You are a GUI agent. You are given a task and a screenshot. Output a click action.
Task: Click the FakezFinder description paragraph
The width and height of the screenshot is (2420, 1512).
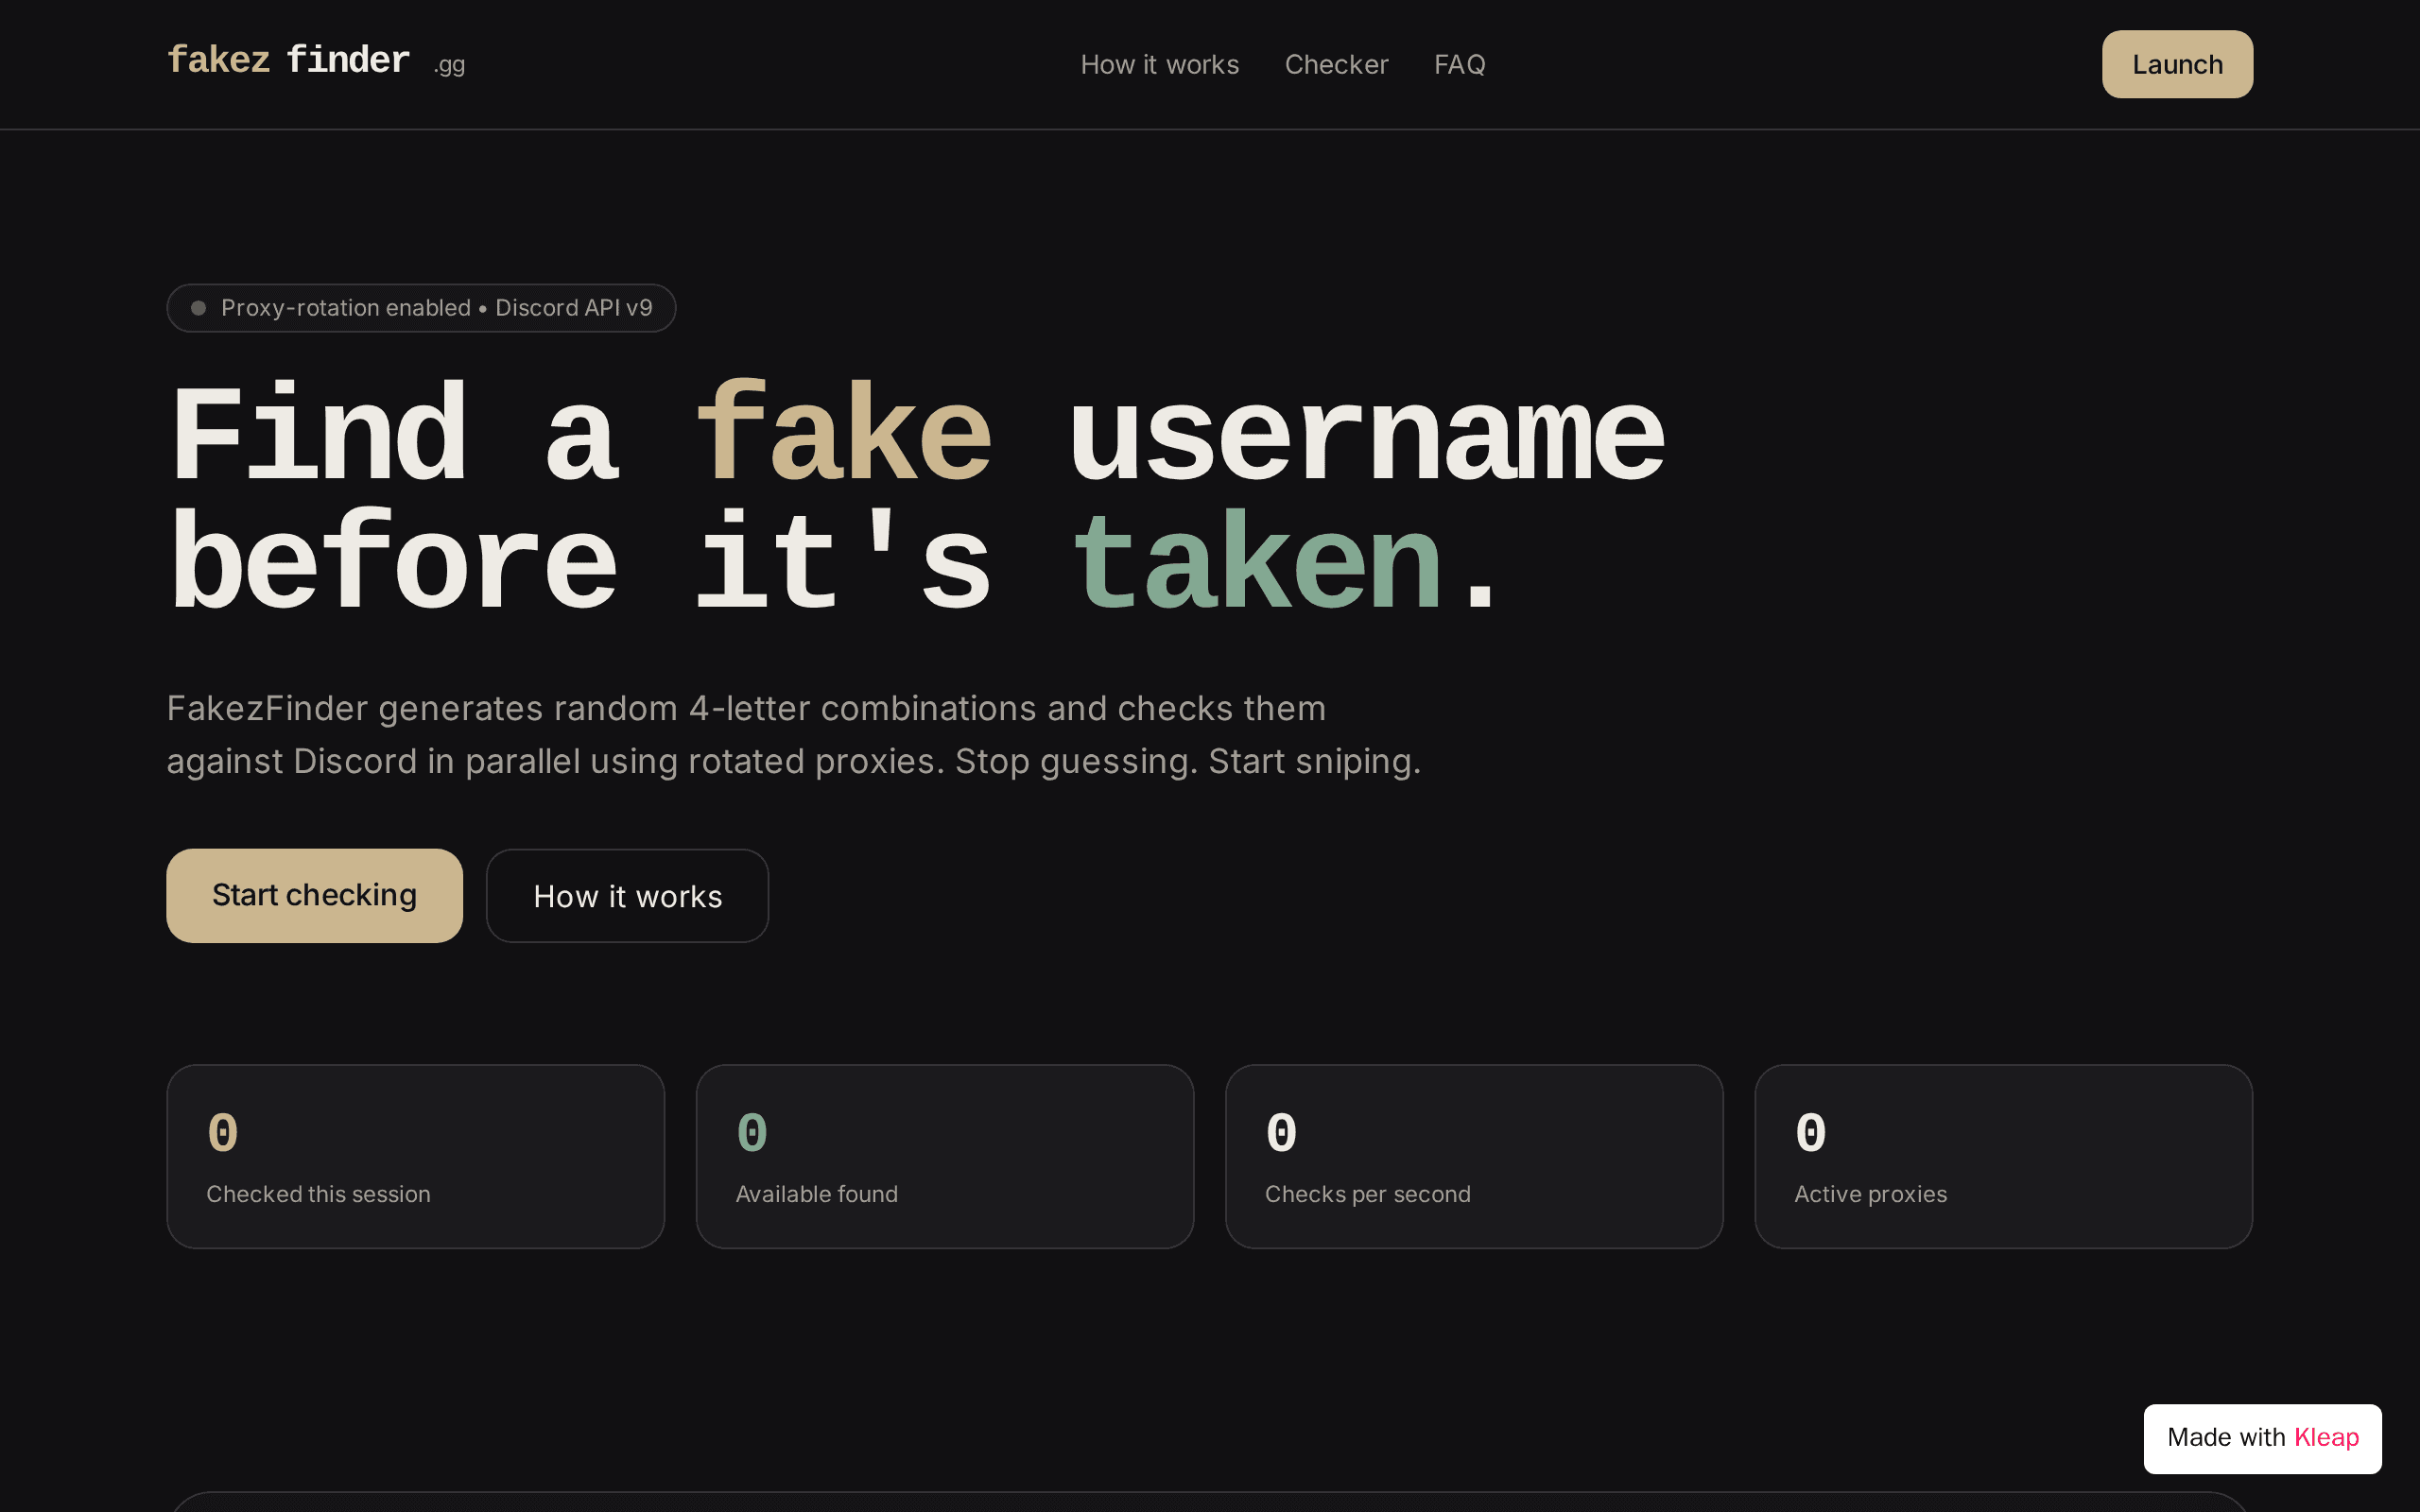point(793,735)
